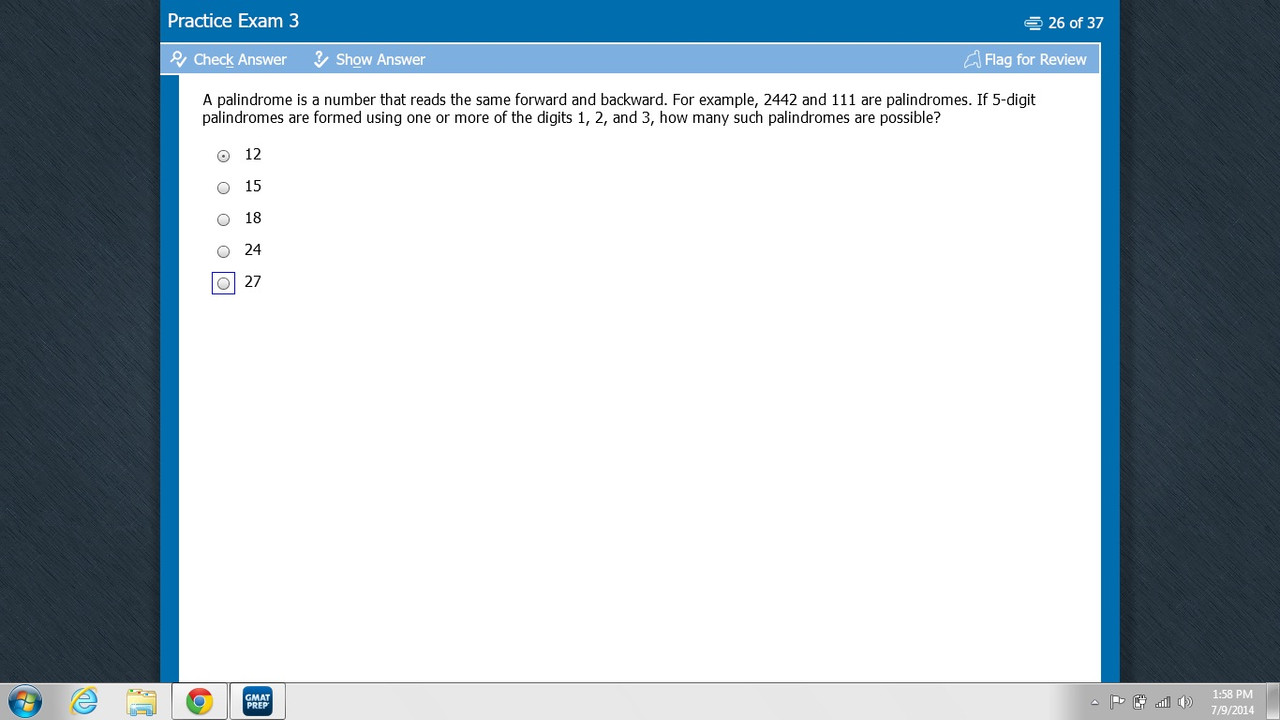Click the Show desktop button
This screenshot has height=720, width=1280.
(x=1272, y=702)
